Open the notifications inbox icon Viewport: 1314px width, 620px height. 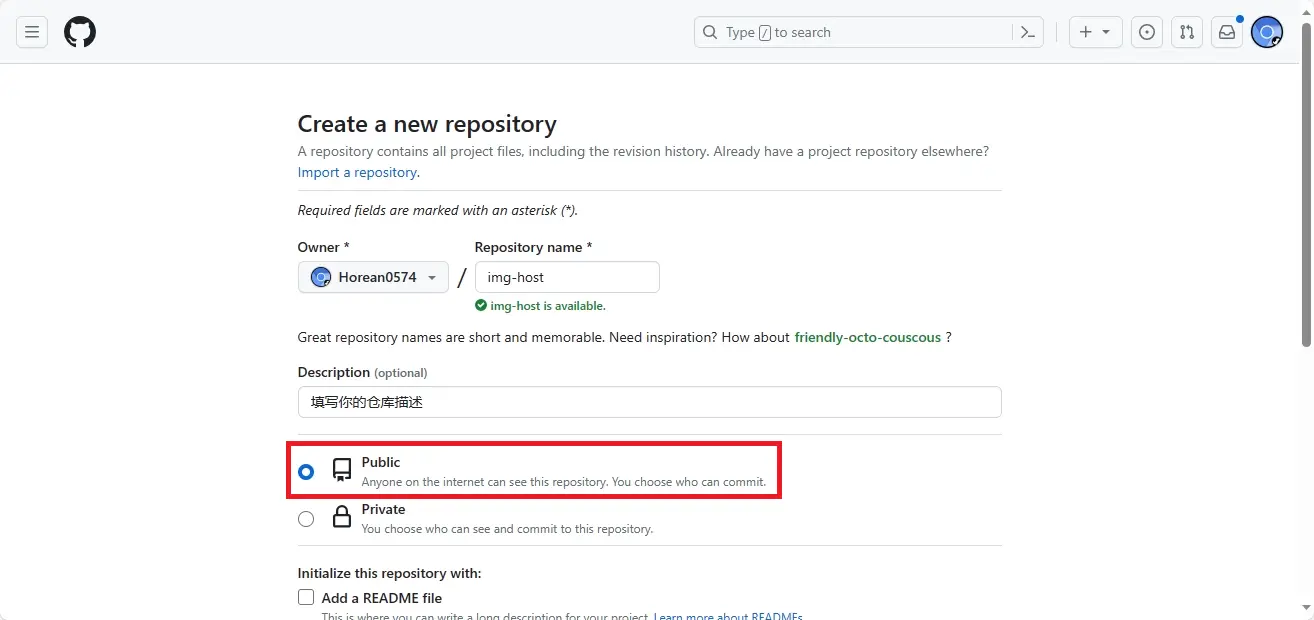1227,32
